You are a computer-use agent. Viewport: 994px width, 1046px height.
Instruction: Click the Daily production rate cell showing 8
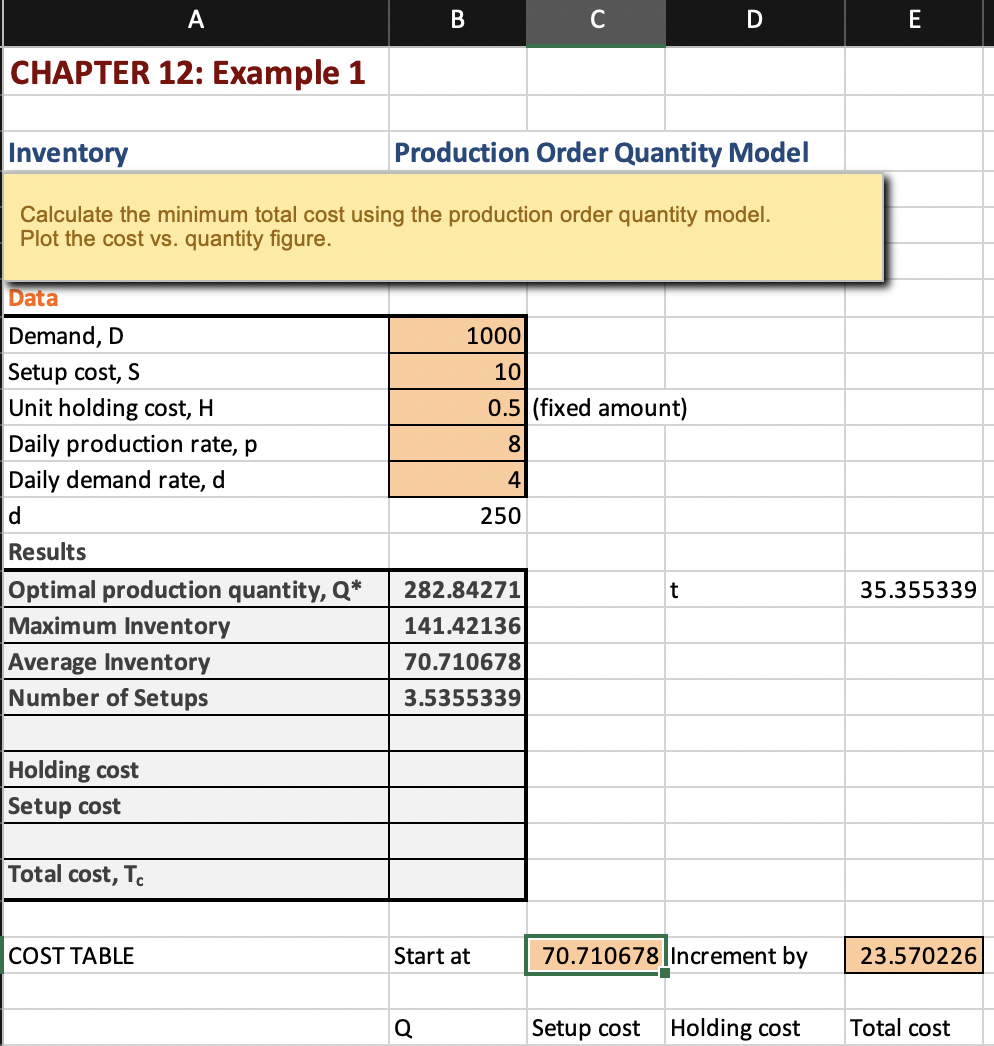click(457, 443)
